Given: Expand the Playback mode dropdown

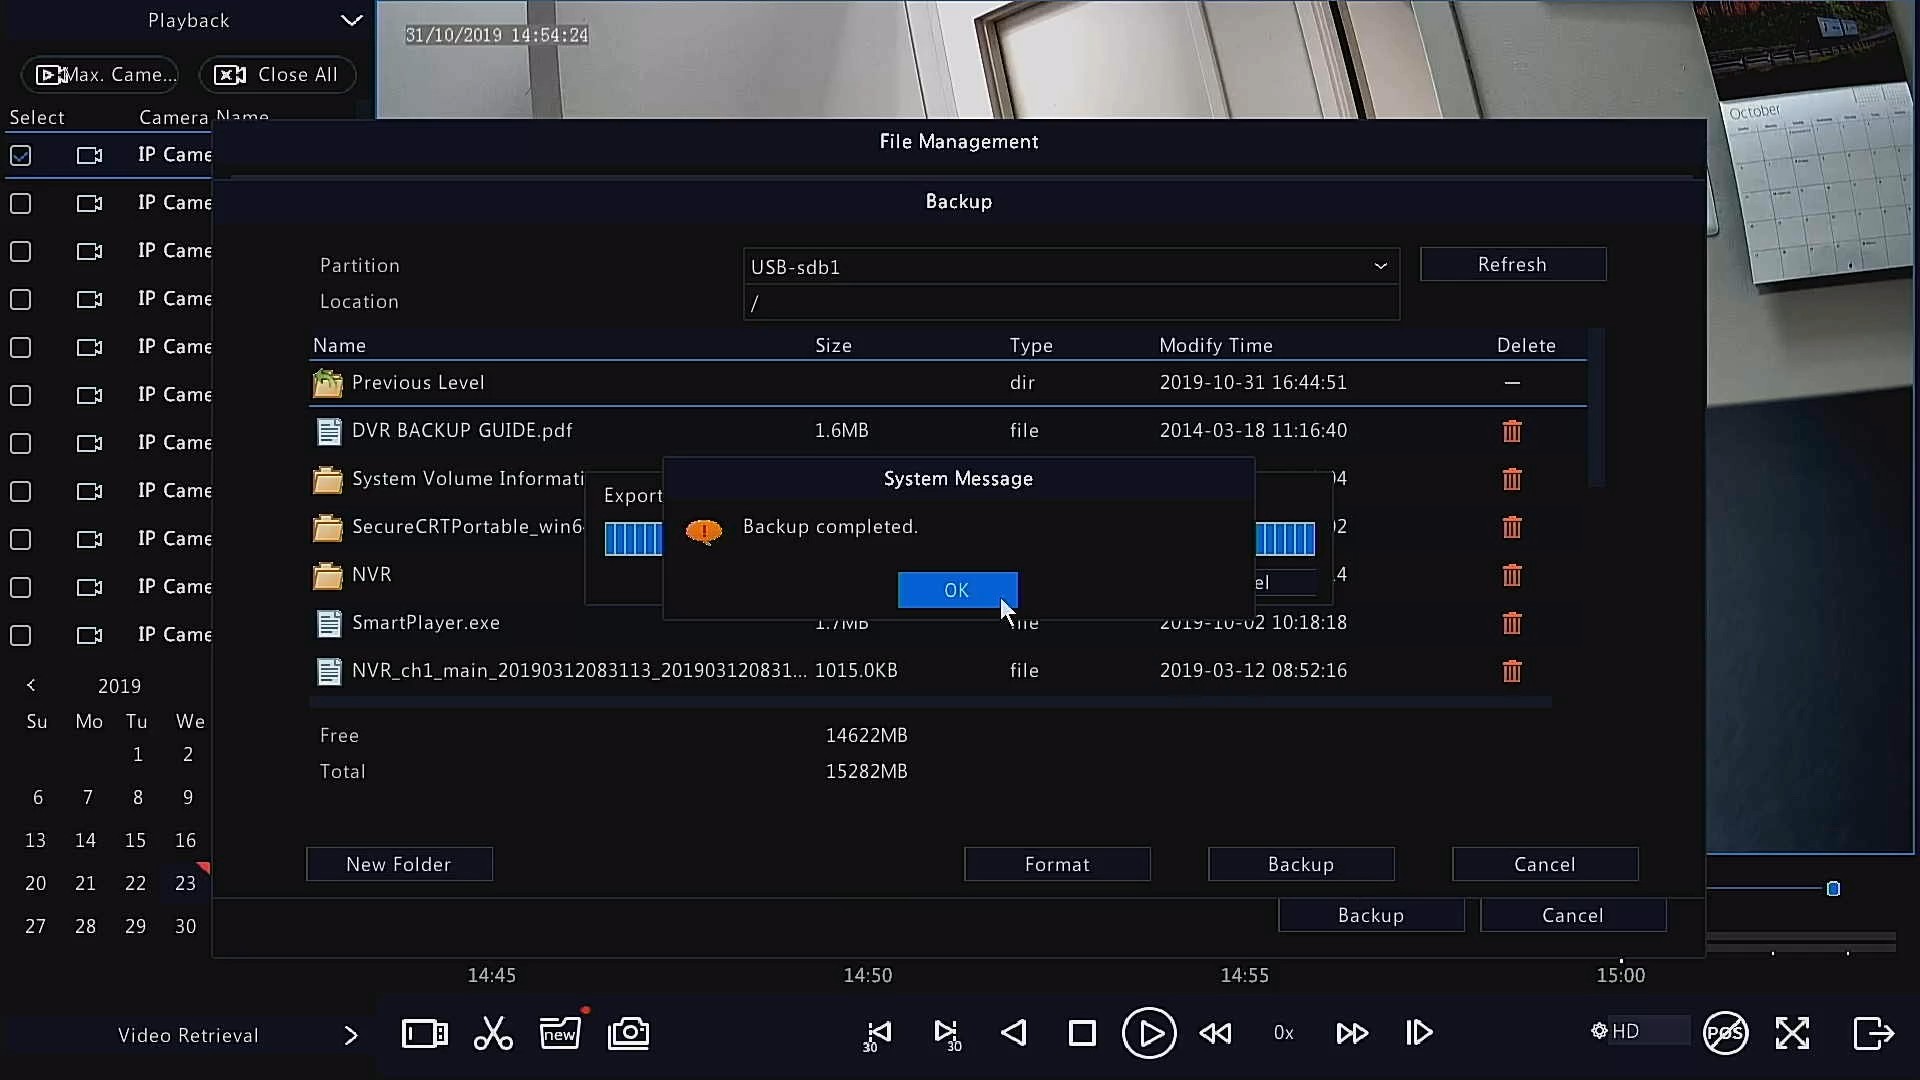Looking at the screenshot, I should 351,20.
